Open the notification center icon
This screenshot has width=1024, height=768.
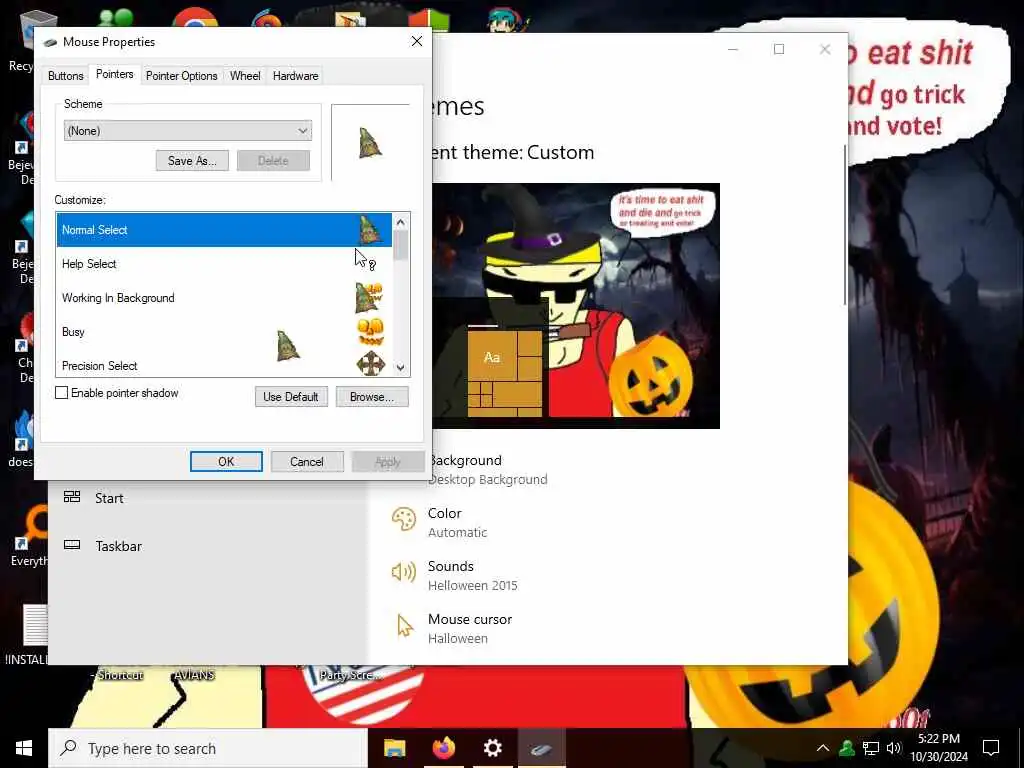pyautogui.click(x=991, y=748)
